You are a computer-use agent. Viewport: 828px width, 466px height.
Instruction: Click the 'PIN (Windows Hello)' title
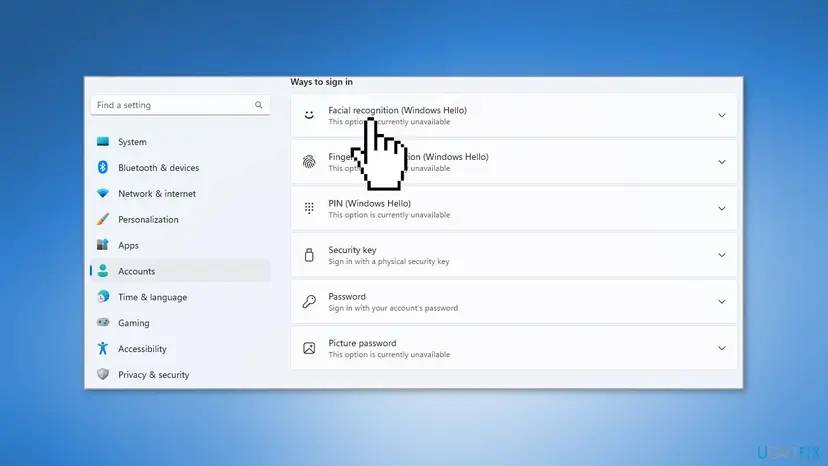click(370, 203)
